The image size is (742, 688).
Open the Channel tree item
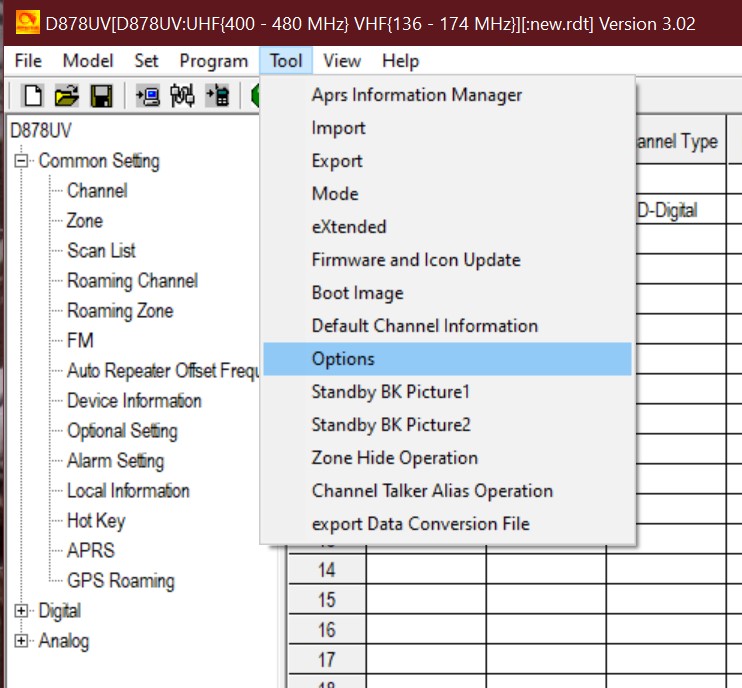(x=97, y=191)
